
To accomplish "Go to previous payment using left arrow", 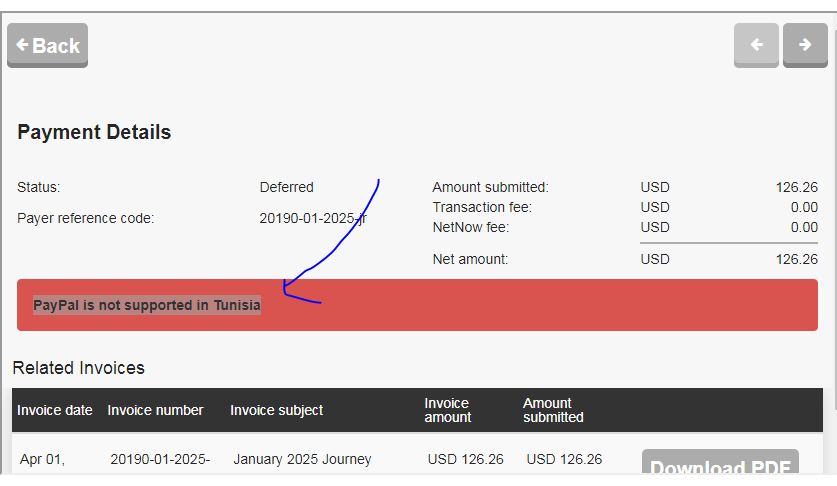I will click(x=756, y=45).
